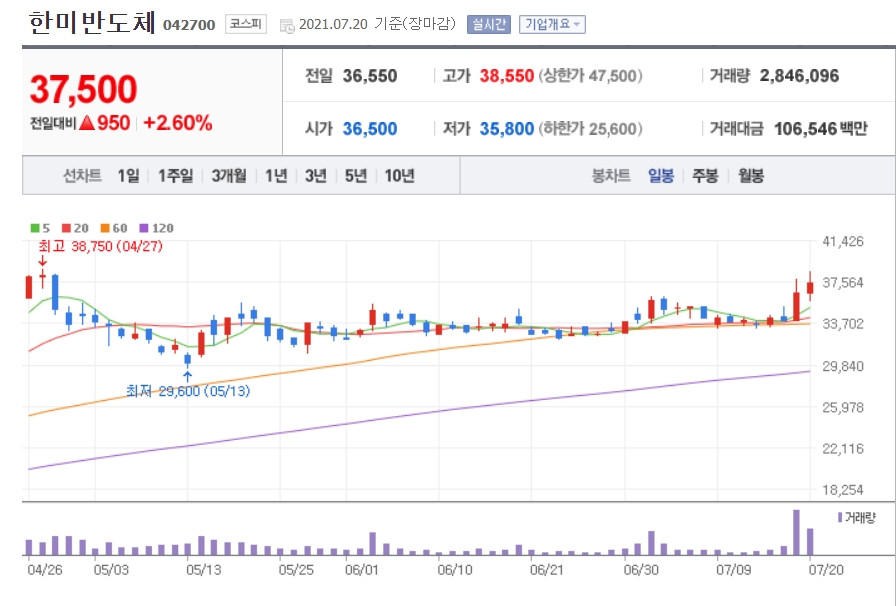This screenshot has height=606, width=896.
Task: Click the 하한가 25,600 text
Action: point(590,129)
